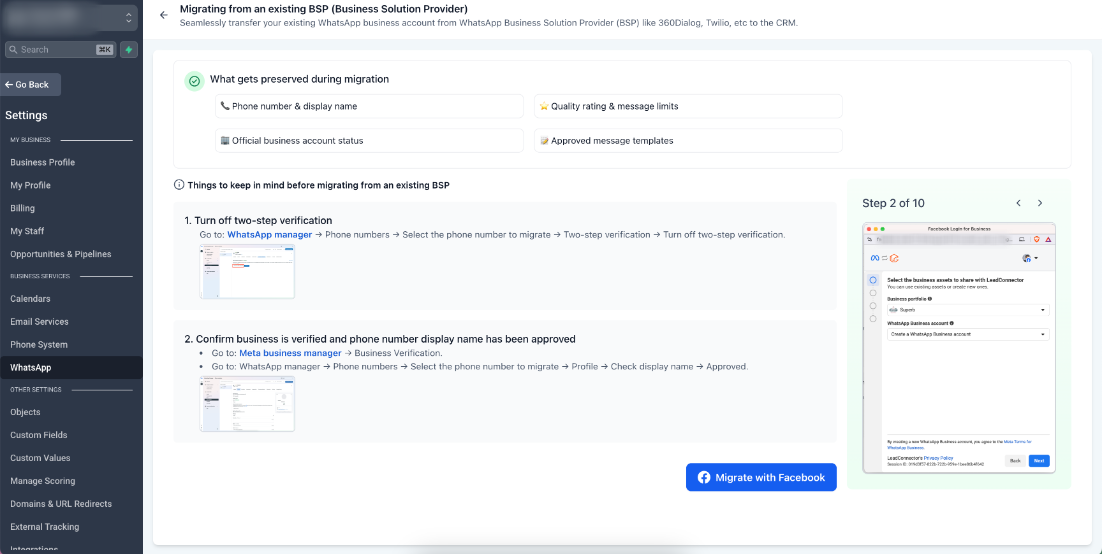Viewport: 1102px width, 554px height.
Task: Open two-step verification screenshot thumbnail
Action: 247,271
